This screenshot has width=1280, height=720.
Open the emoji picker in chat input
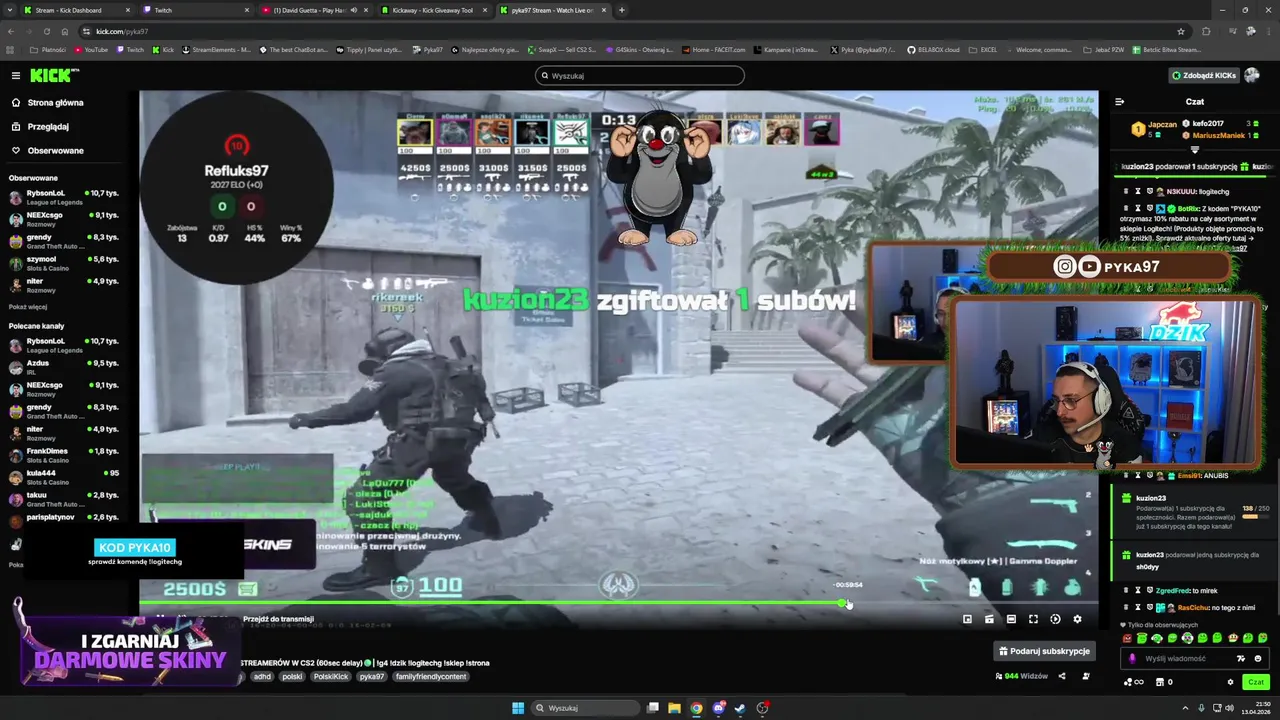click(1258, 659)
